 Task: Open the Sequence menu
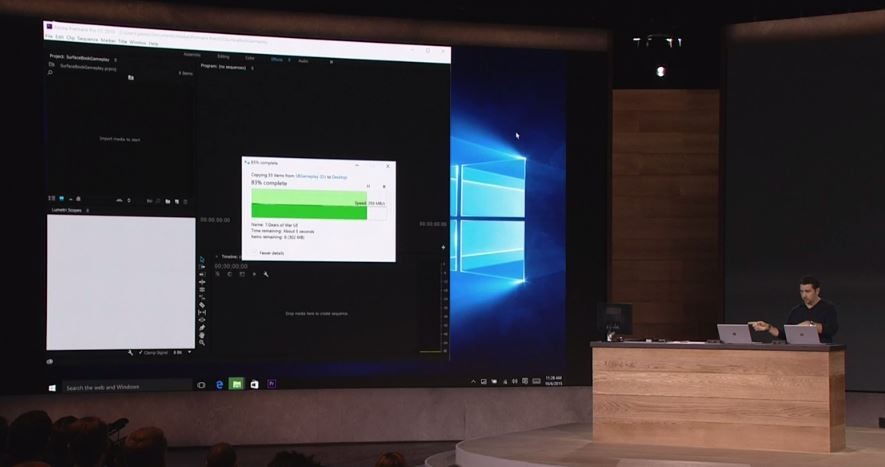coord(87,39)
